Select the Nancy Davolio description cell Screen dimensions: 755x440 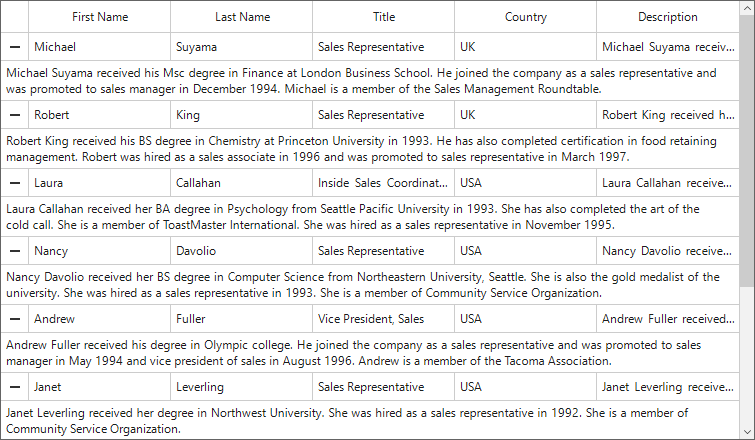point(668,251)
